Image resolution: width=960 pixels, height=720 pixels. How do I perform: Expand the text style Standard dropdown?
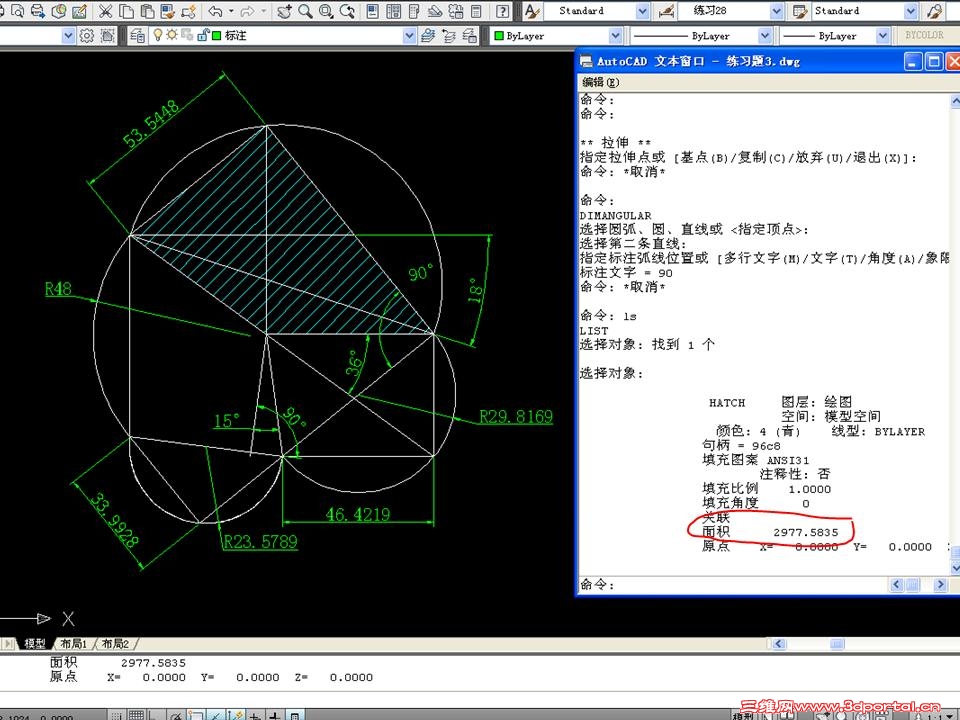642,11
